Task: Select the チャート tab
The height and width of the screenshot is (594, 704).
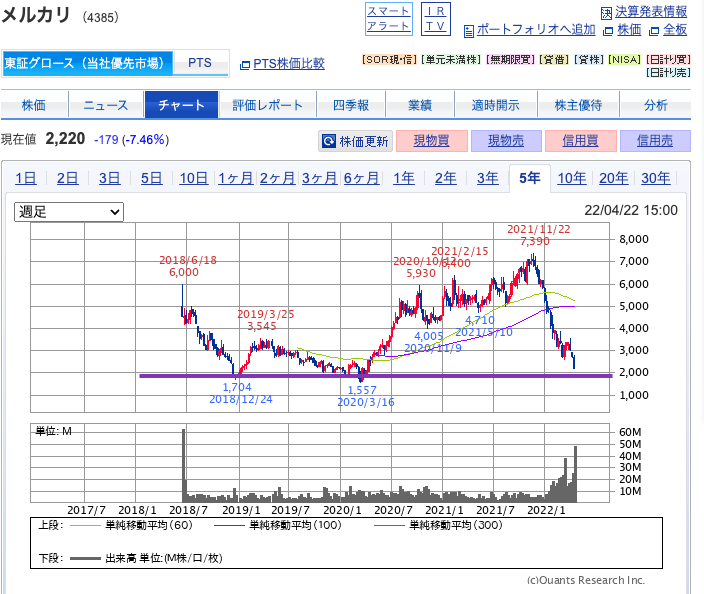Action: click(x=181, y=105)
